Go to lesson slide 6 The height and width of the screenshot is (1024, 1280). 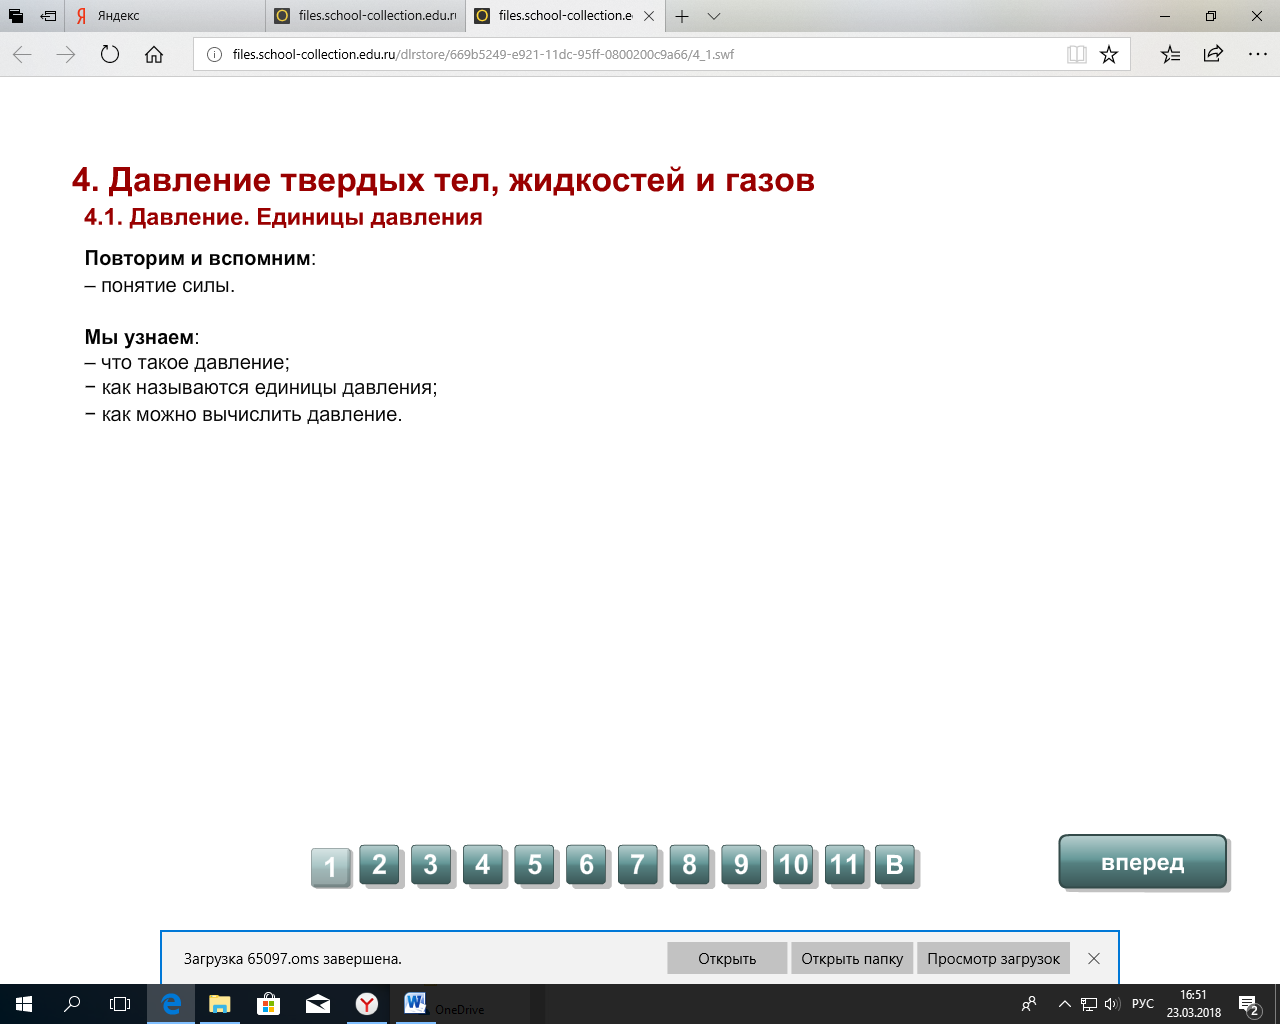point(587,864)
